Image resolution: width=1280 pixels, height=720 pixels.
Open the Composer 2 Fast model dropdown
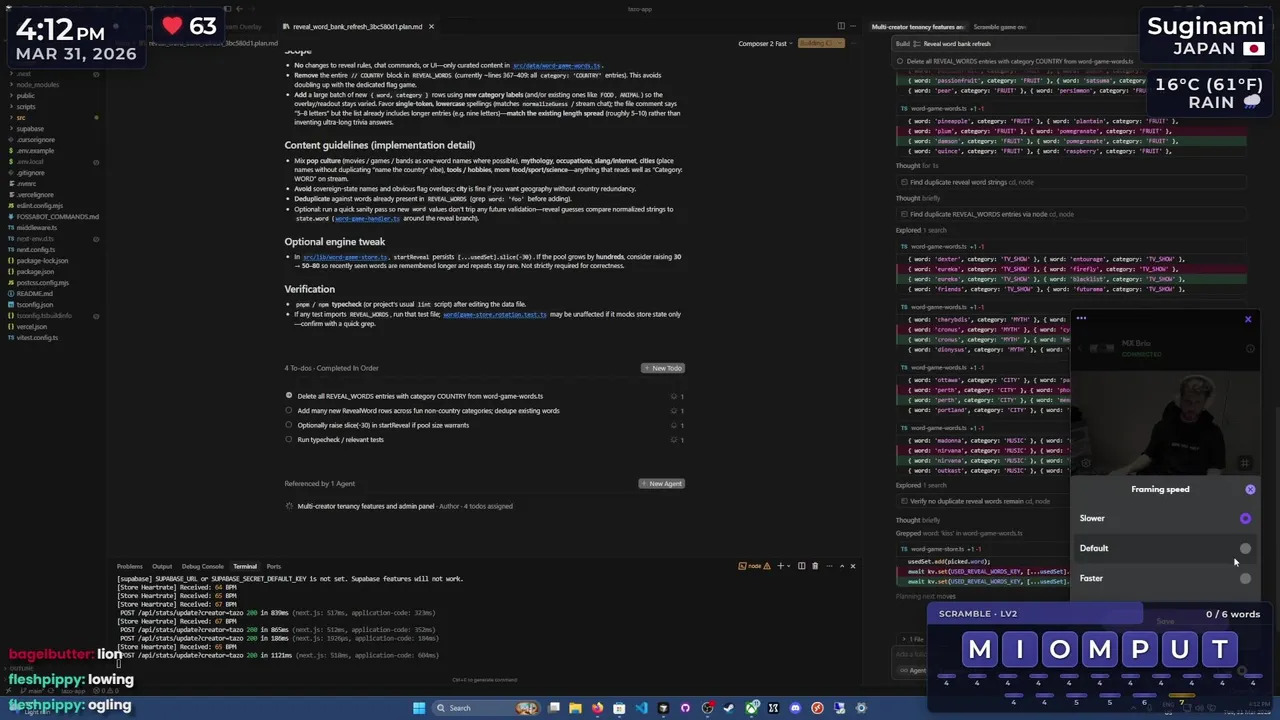[x=765, y=43]
